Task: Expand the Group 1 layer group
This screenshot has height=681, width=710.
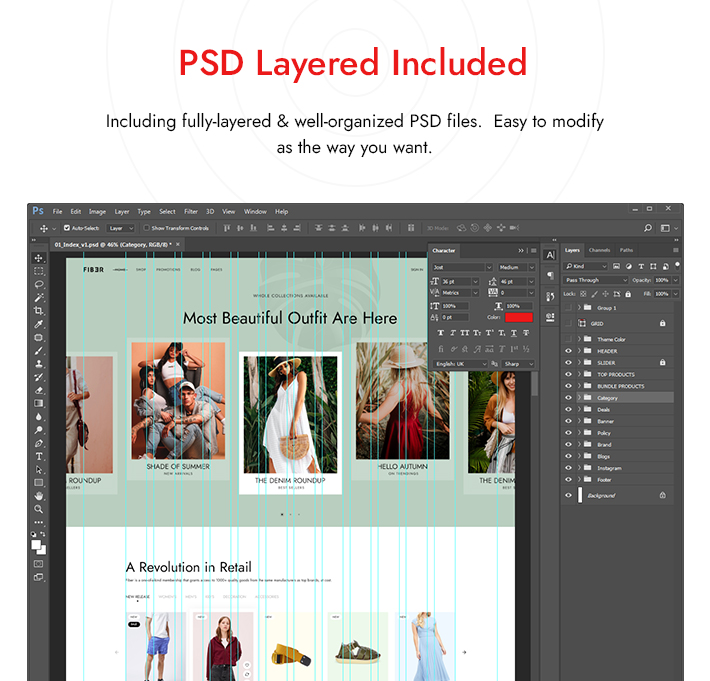Action: point(579,307)
